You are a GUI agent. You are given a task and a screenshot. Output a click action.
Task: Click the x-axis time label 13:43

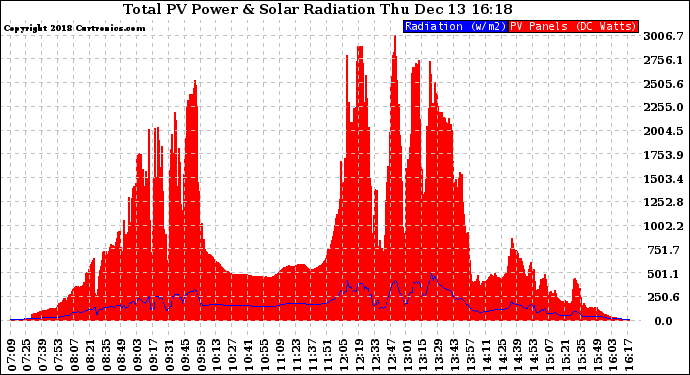[x=455, y=355]
